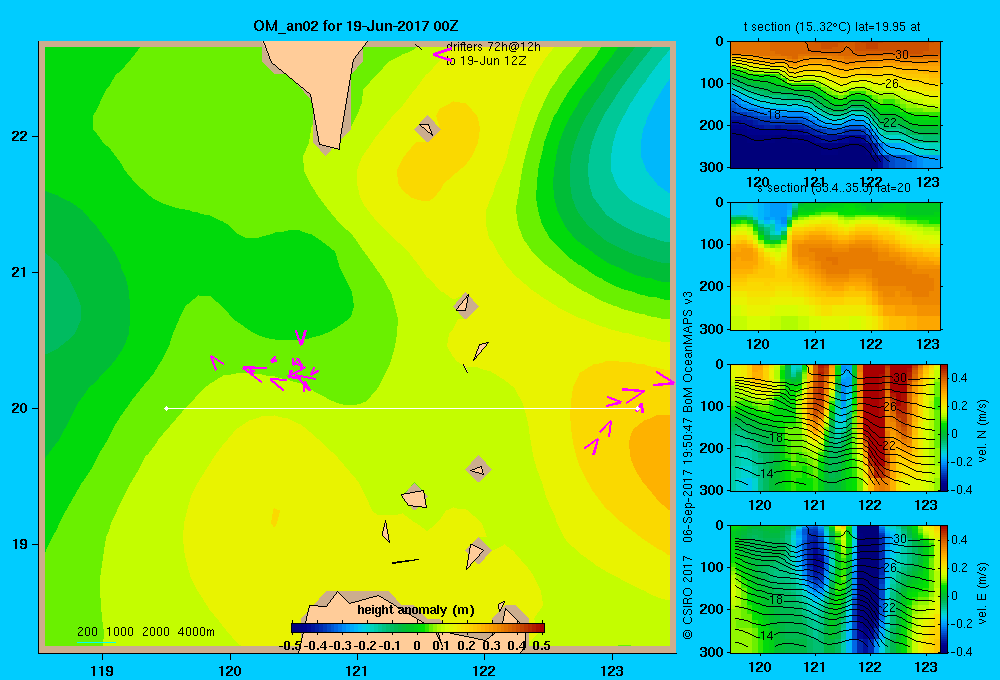Image resolution: width=1000 pixels, height=680 pixels.
Task: Click the "200 1000 2000 4000m" depth legend
Action: (x=145, y=632)
